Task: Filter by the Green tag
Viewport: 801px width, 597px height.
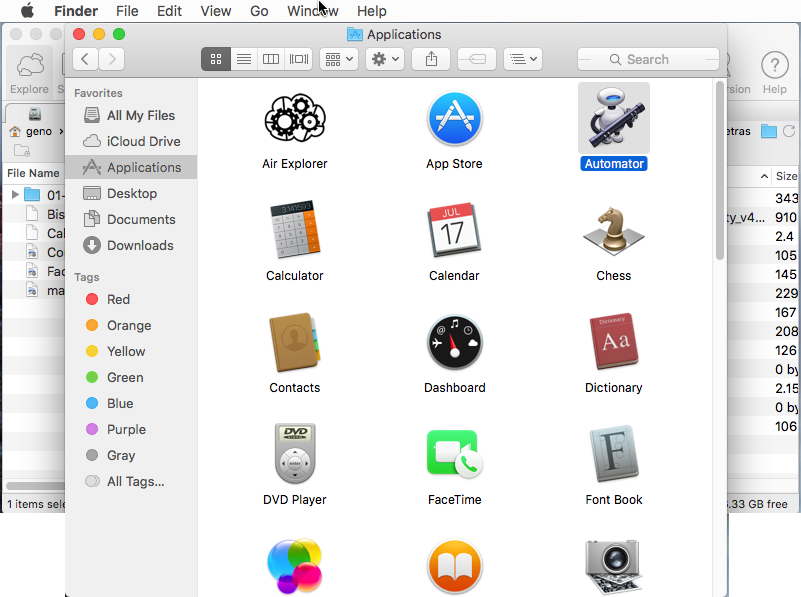Action: coord(131,377)
